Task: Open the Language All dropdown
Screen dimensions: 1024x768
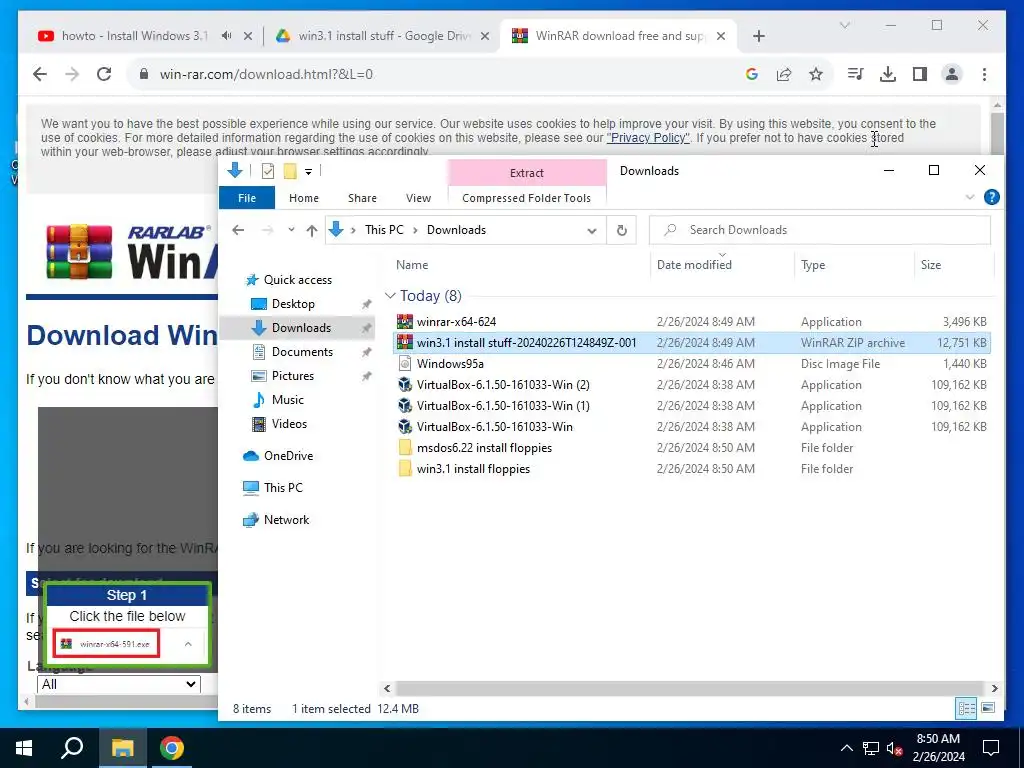Action: (118, 684)
